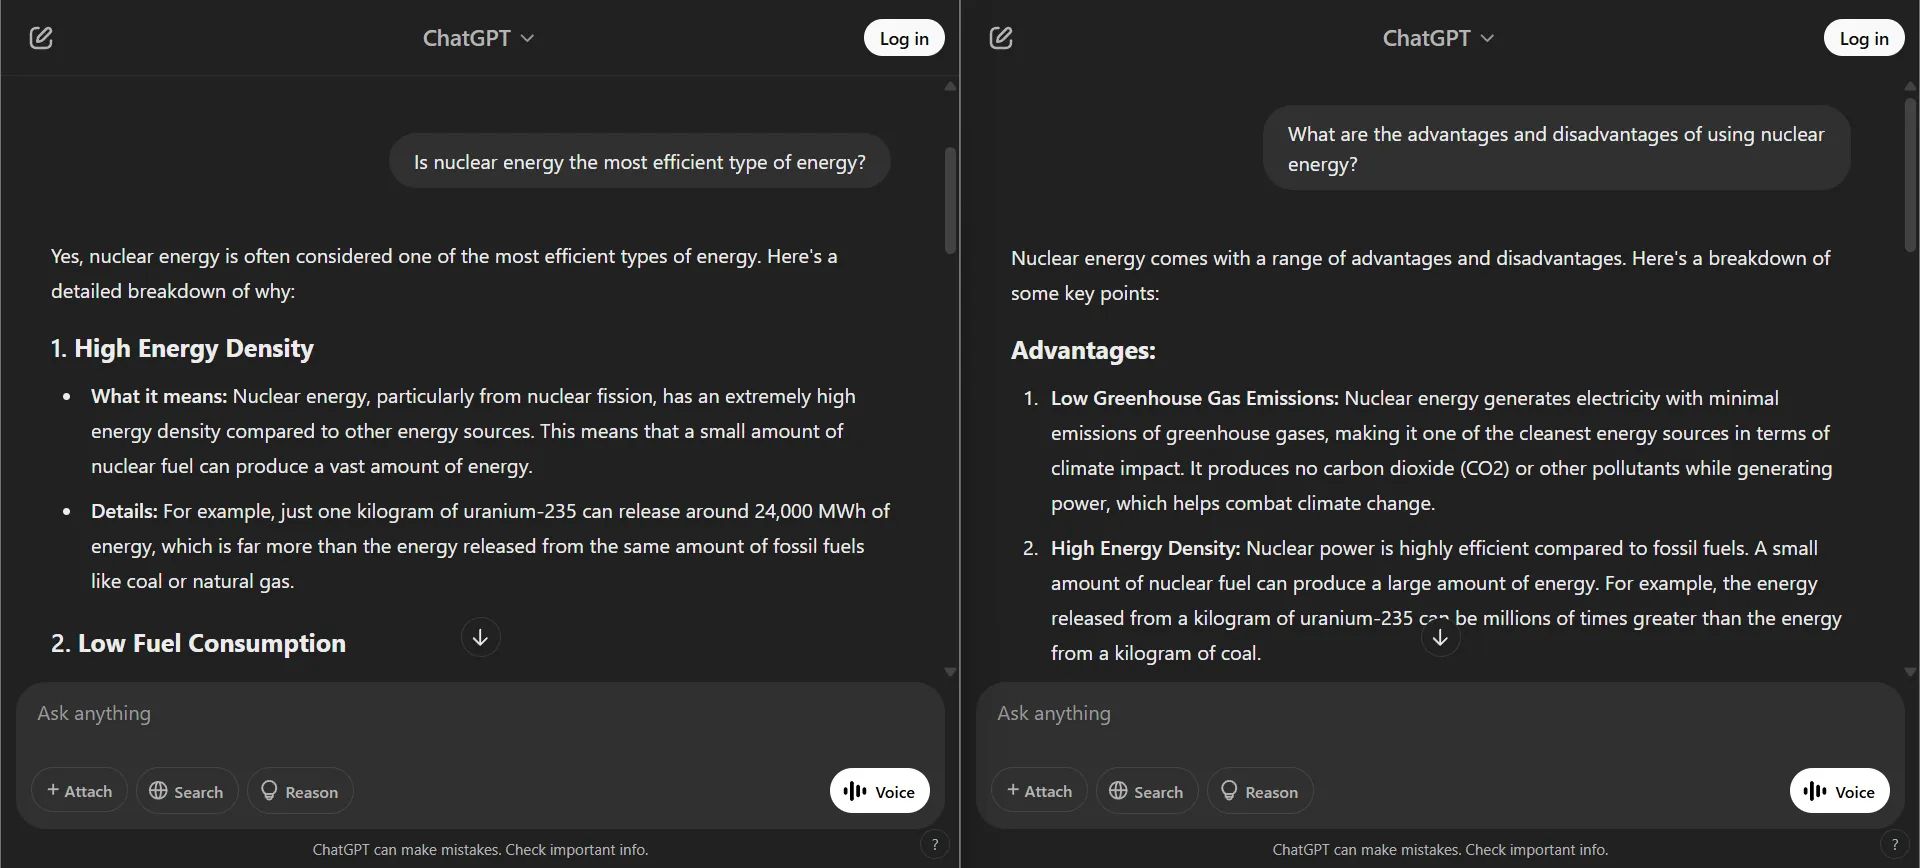Open the ChatGPT model selector on the right
1920x868 pixels.
click(1438, 37)
